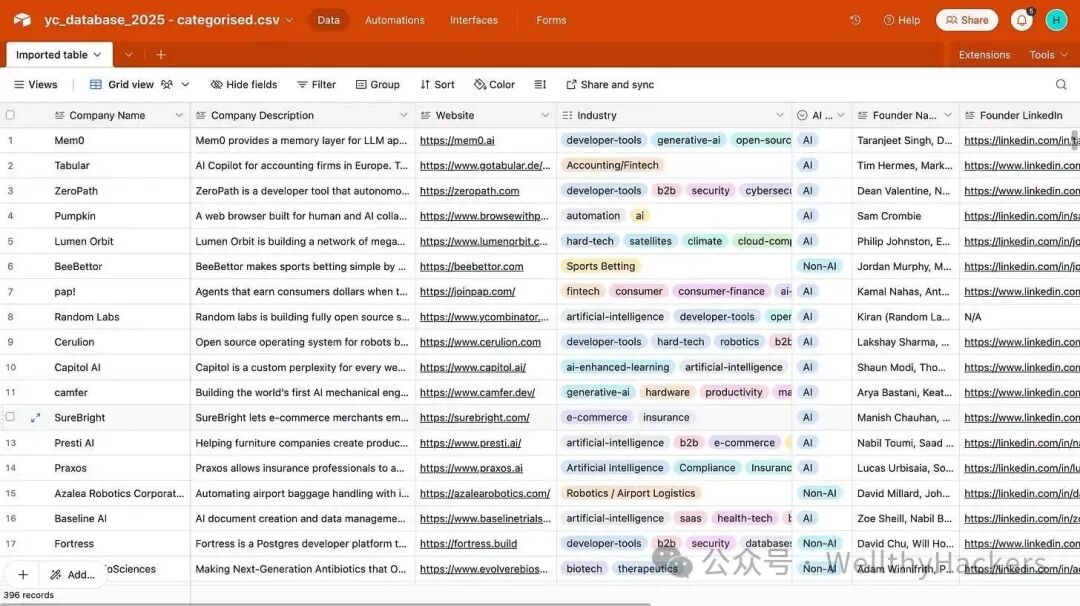Open the https://beebettor.com link
Image resolution: width=1080 pixels, height=606 pixels.
pos(472,267)
